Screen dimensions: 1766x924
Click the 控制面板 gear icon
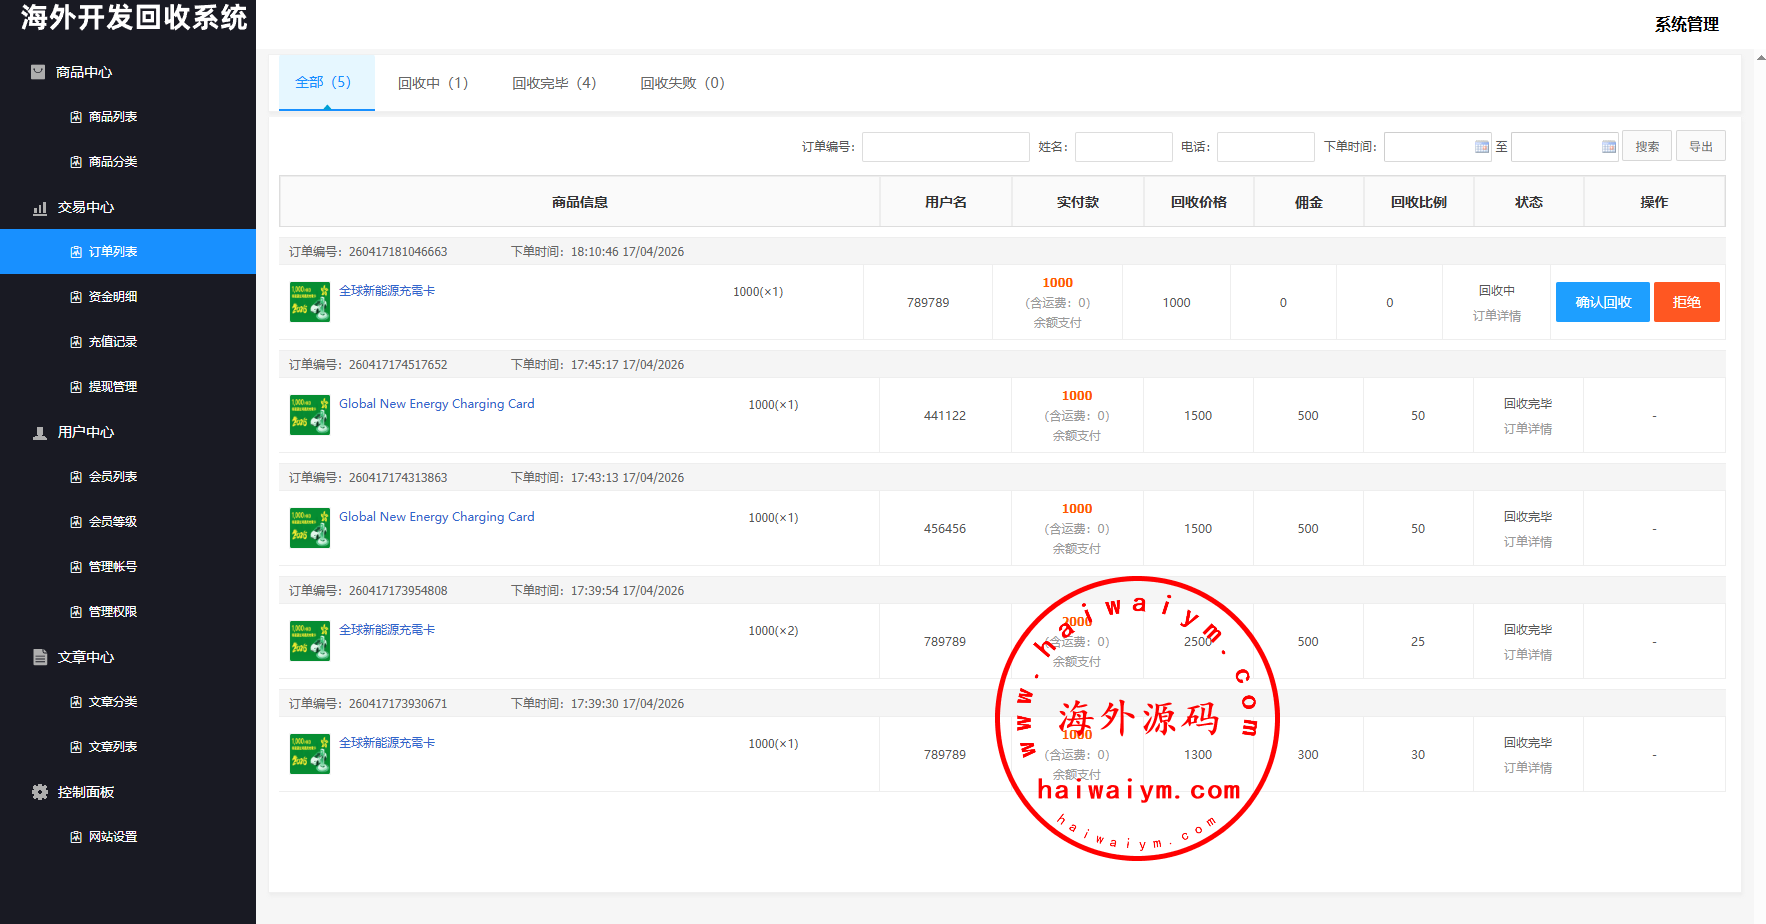pos(40,792)
